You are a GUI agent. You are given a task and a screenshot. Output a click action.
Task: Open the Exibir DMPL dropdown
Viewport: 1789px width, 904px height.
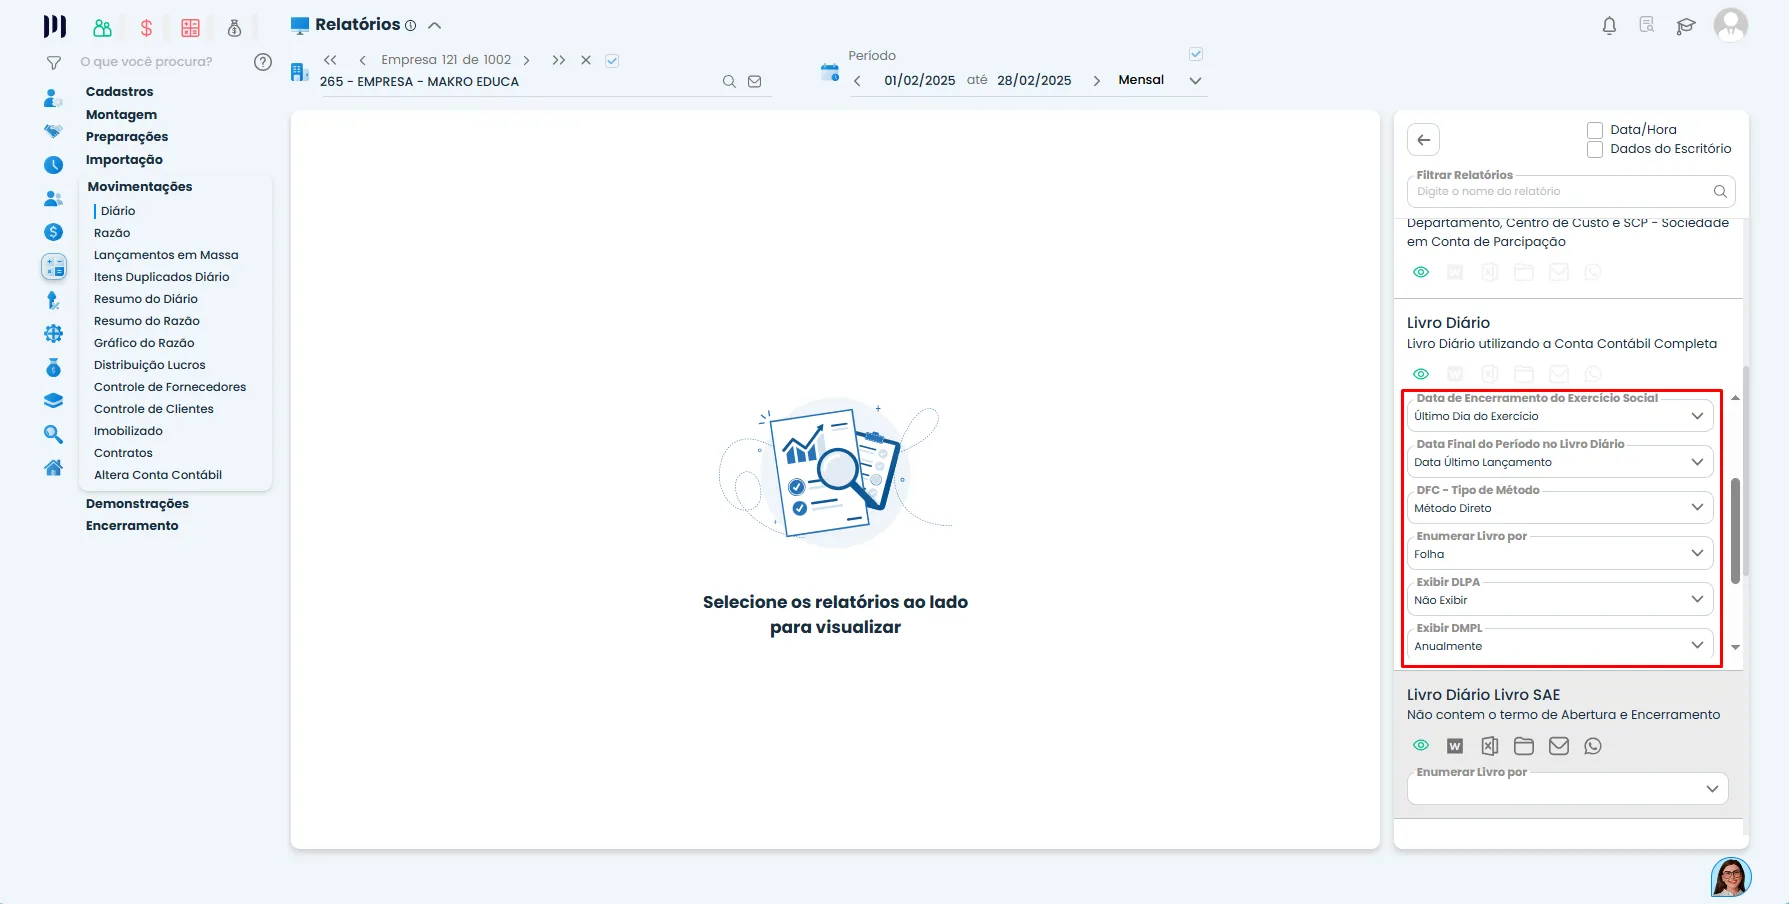[1560, 645]
